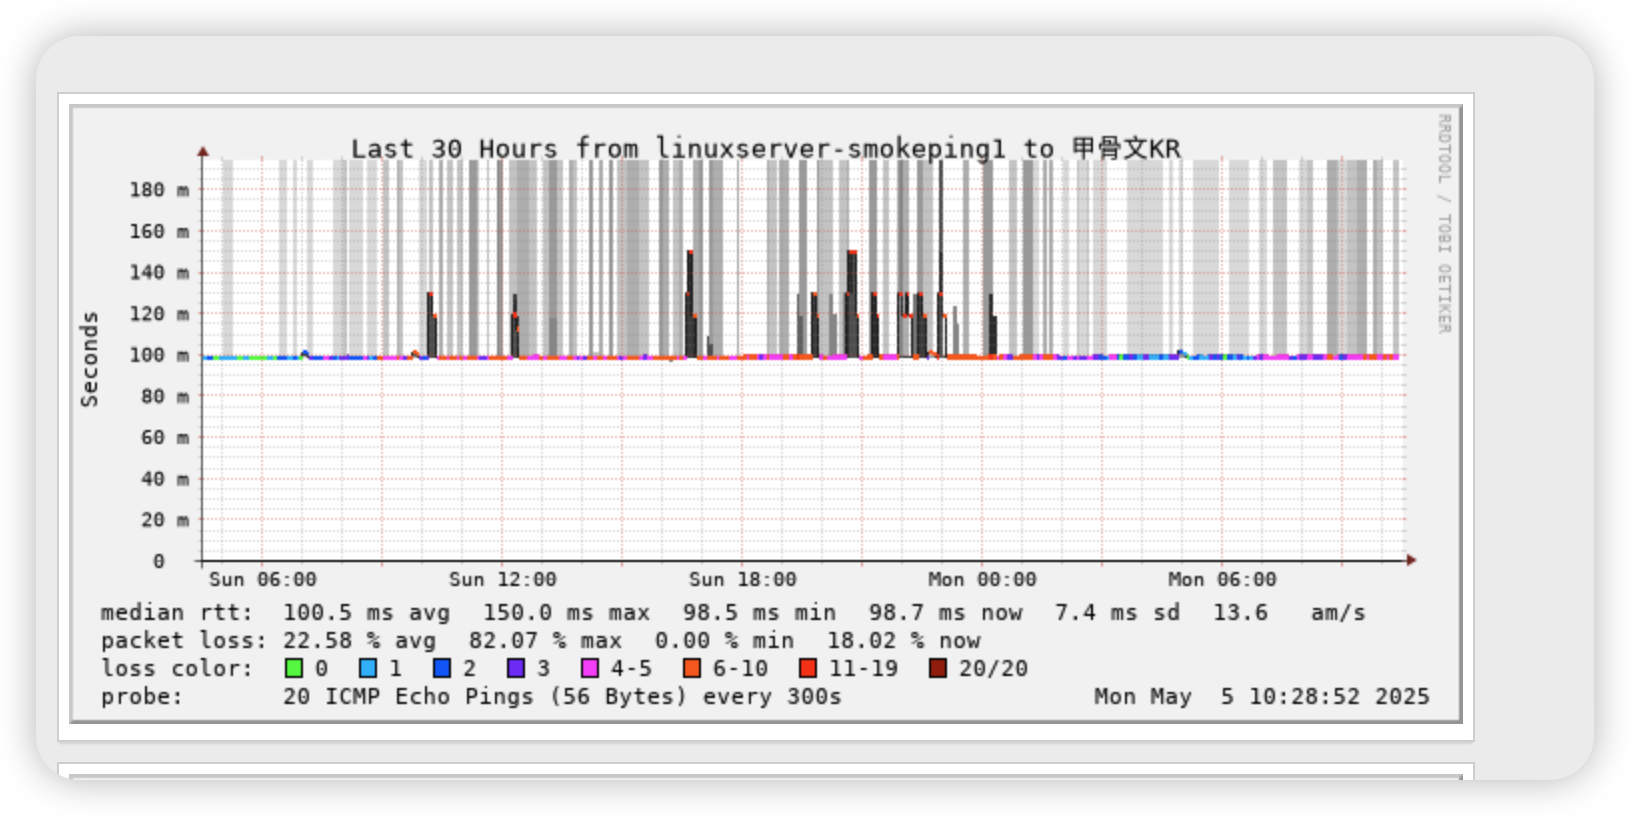The height and width of the screenshot is (816, 1630).
Task: Click the 'Sun 12:00' time axis label
Action: tap(503, 580)
